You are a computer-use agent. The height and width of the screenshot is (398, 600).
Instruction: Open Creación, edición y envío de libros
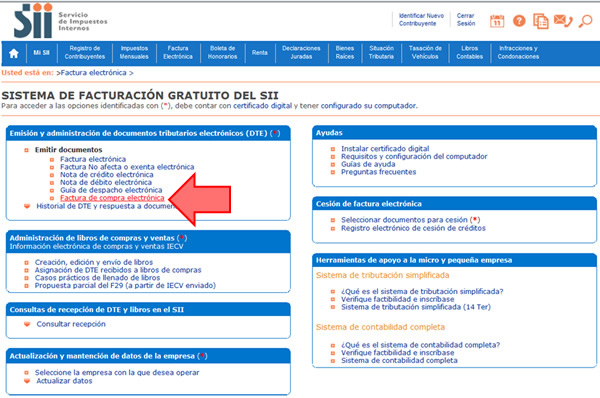94,262
